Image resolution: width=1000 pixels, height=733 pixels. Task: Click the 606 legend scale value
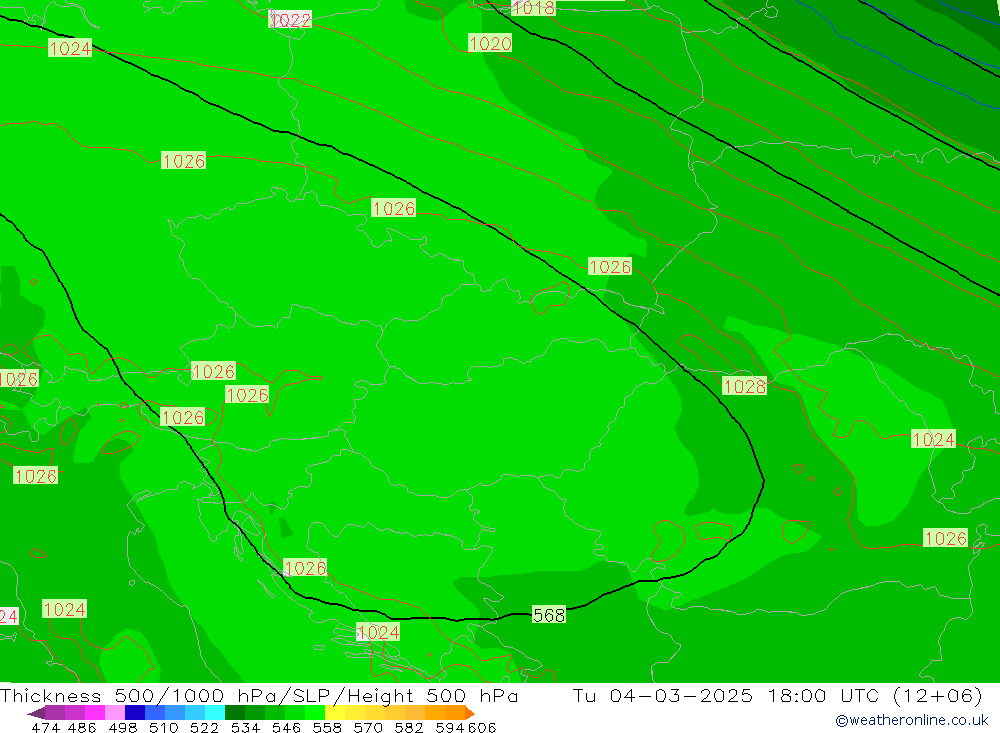tap(482, 727)
